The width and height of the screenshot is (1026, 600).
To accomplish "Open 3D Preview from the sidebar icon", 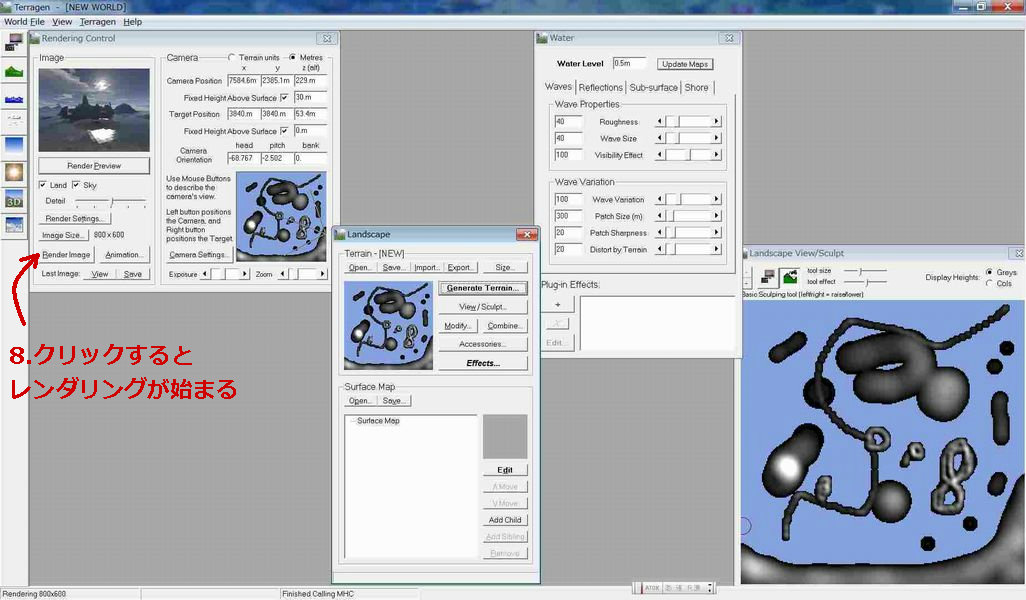I will (x=14, y=200).
